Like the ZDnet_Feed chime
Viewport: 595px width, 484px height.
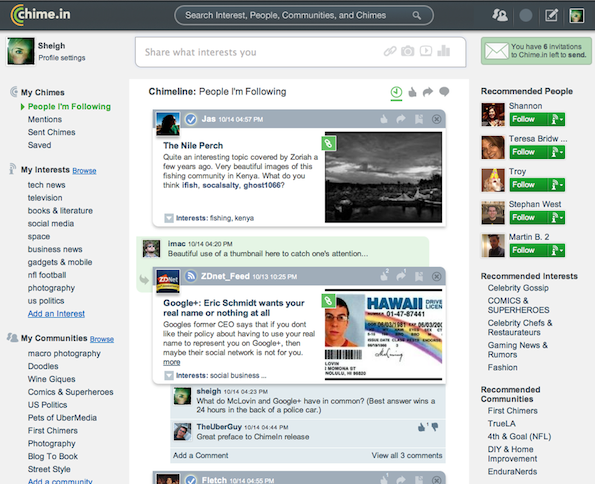pyautogui.click(x=384, y=276)
